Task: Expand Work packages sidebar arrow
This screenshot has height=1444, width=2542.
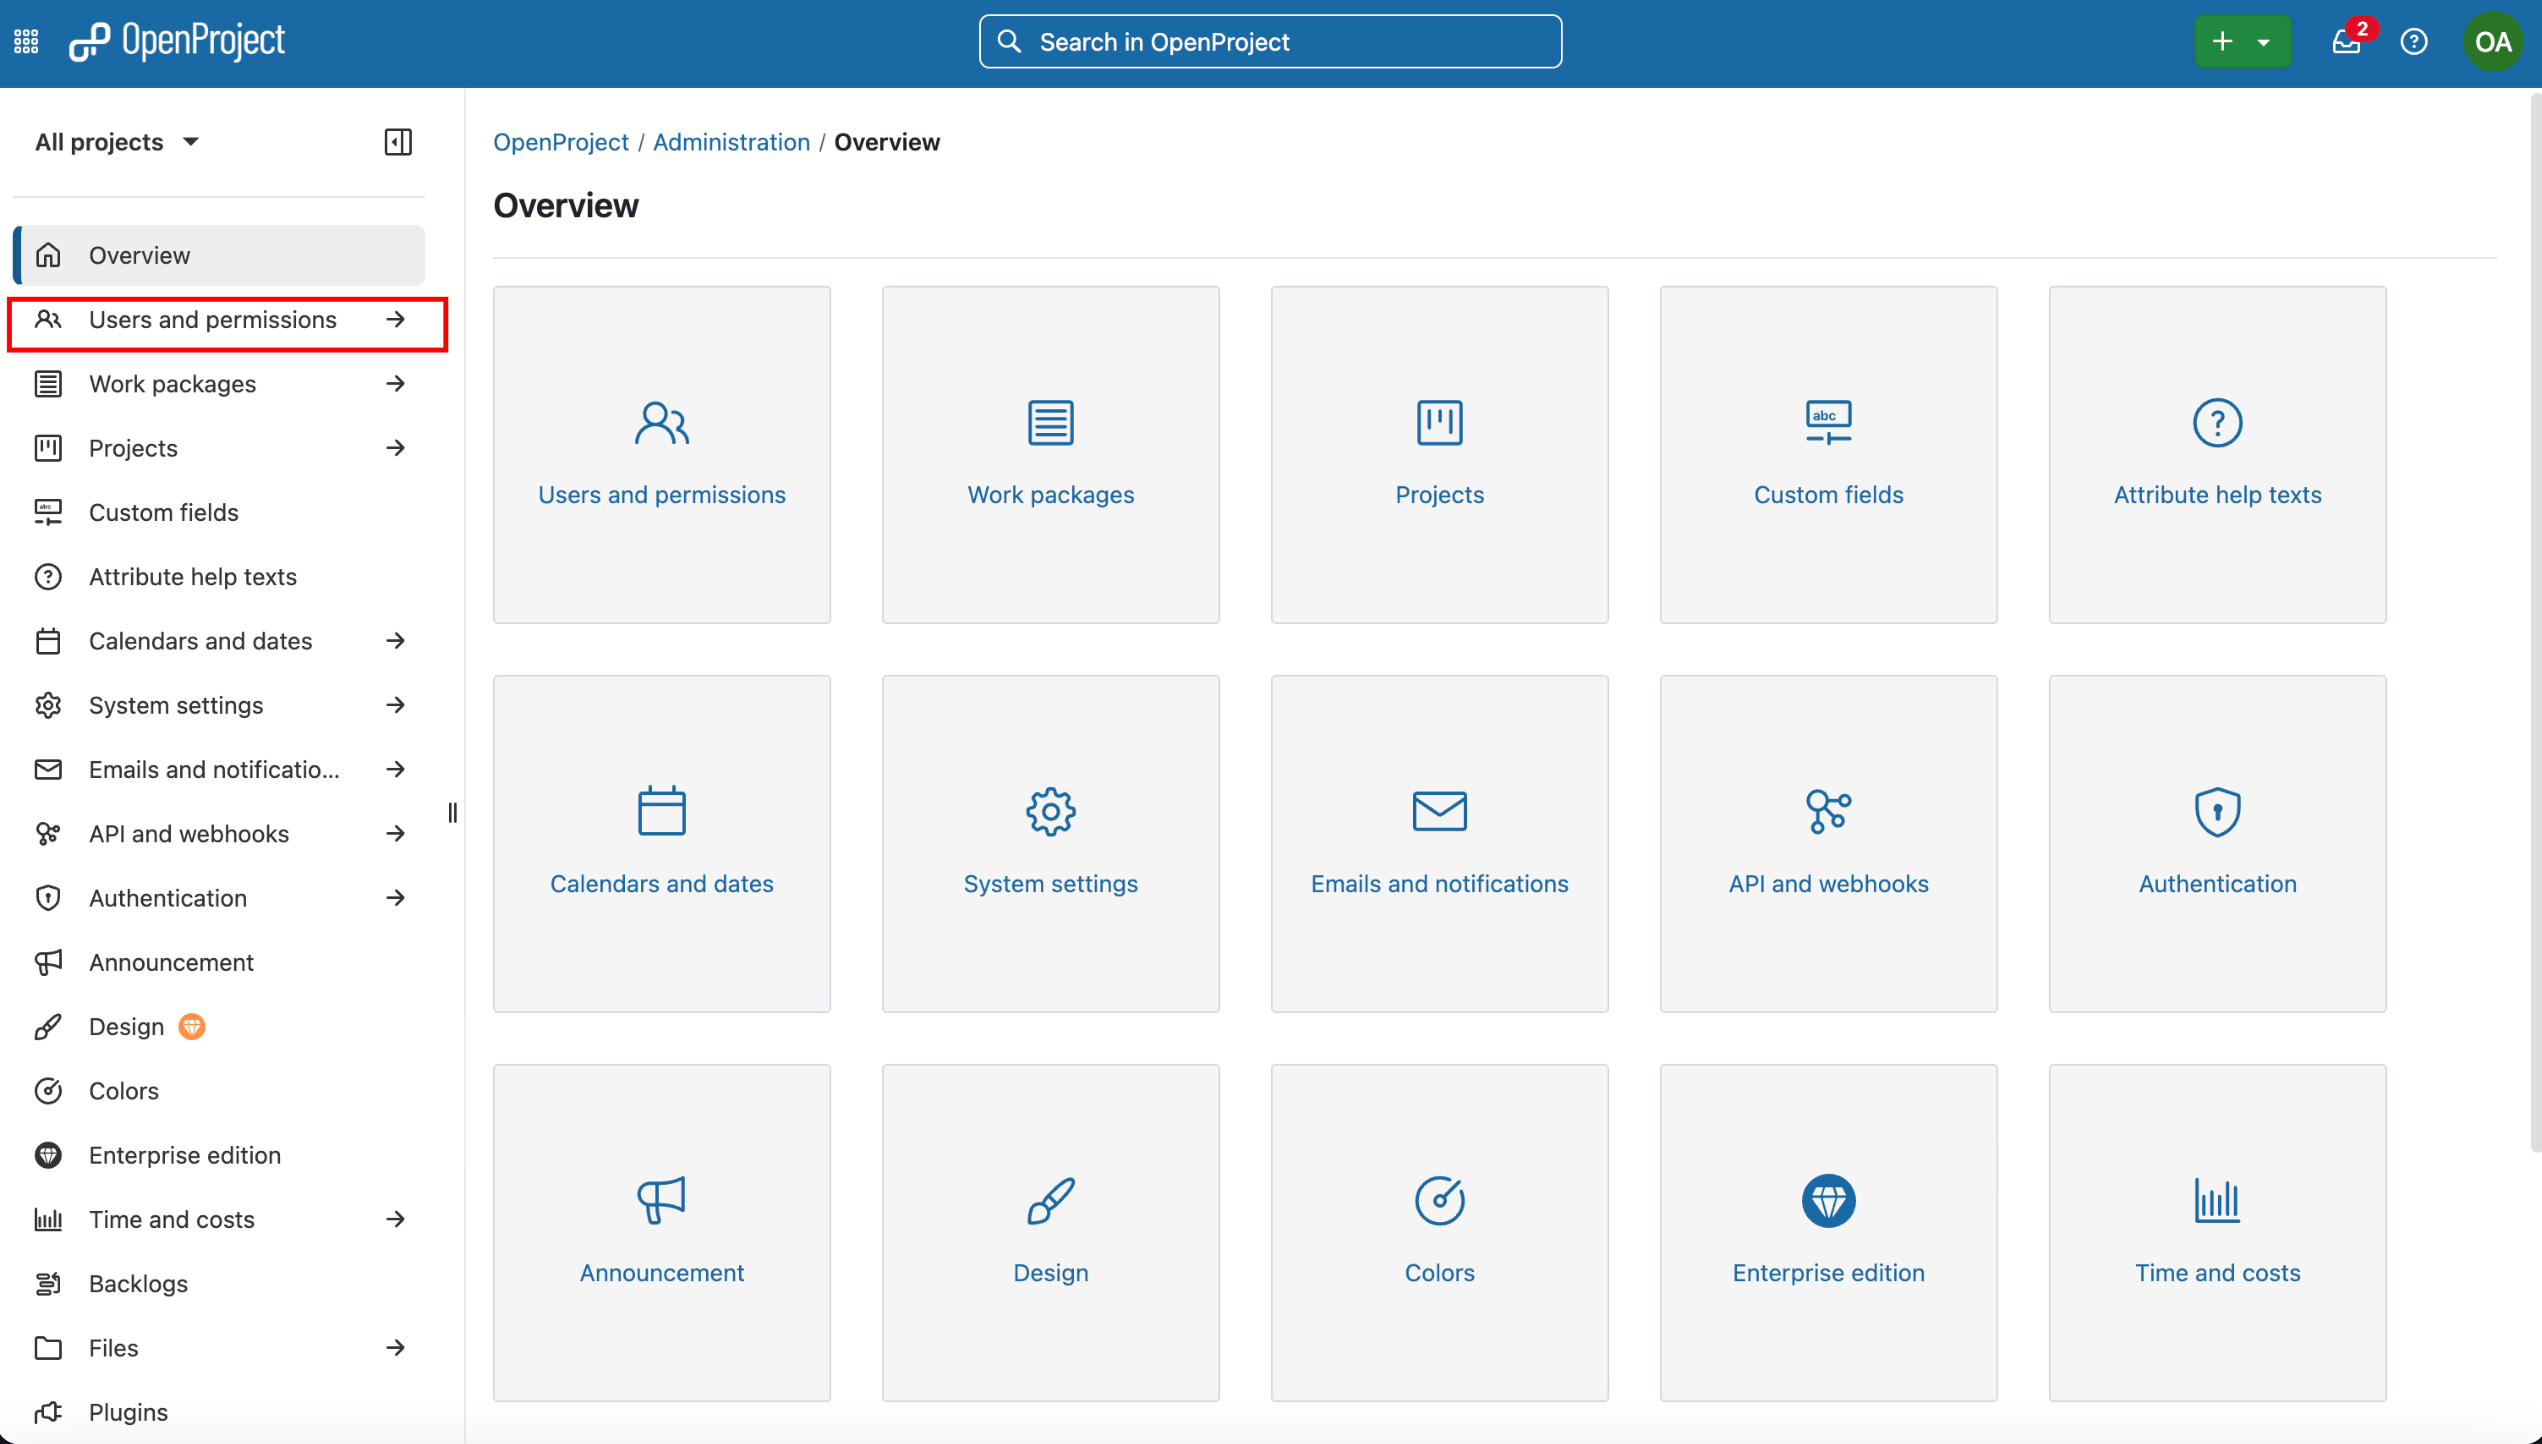Action: [x=396, y=384]
